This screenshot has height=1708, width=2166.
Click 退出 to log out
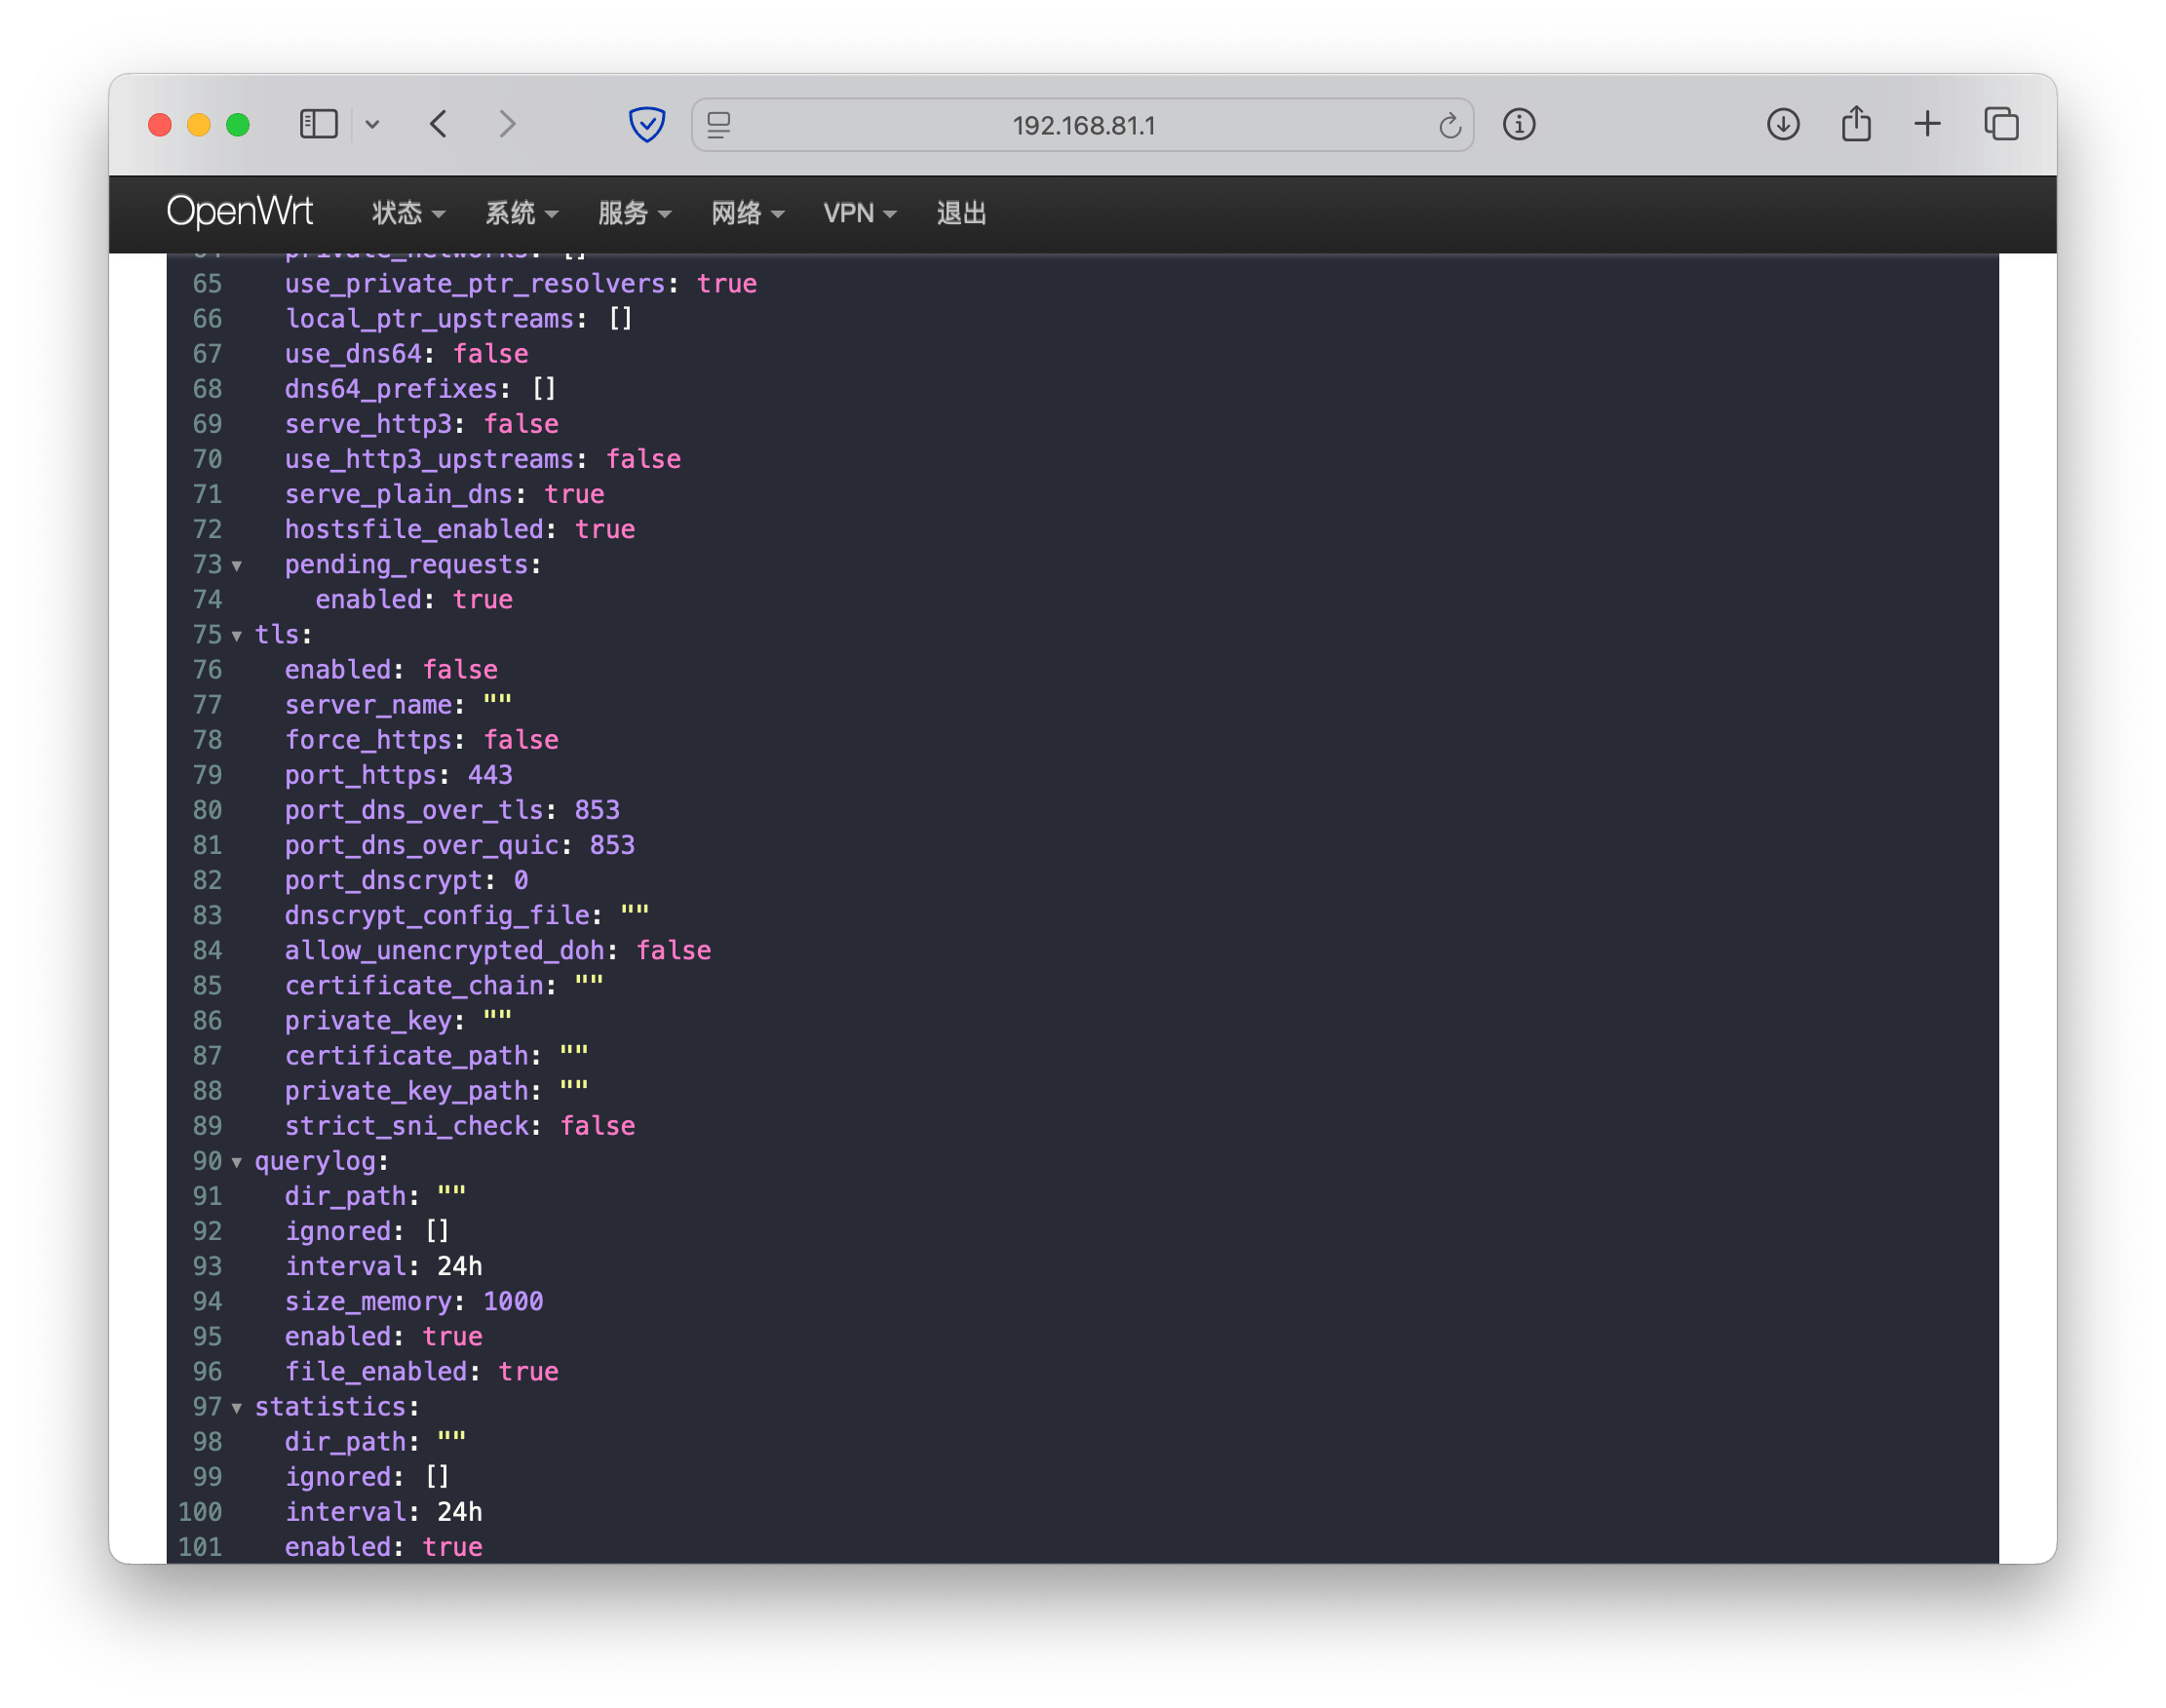pyautogui.click(x=961, y=213)
